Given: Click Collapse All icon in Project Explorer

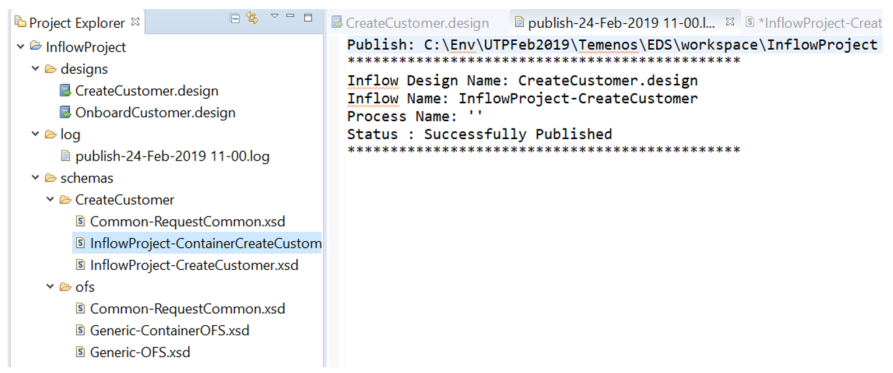Looking at the screenshot, I should coord(235,18).
